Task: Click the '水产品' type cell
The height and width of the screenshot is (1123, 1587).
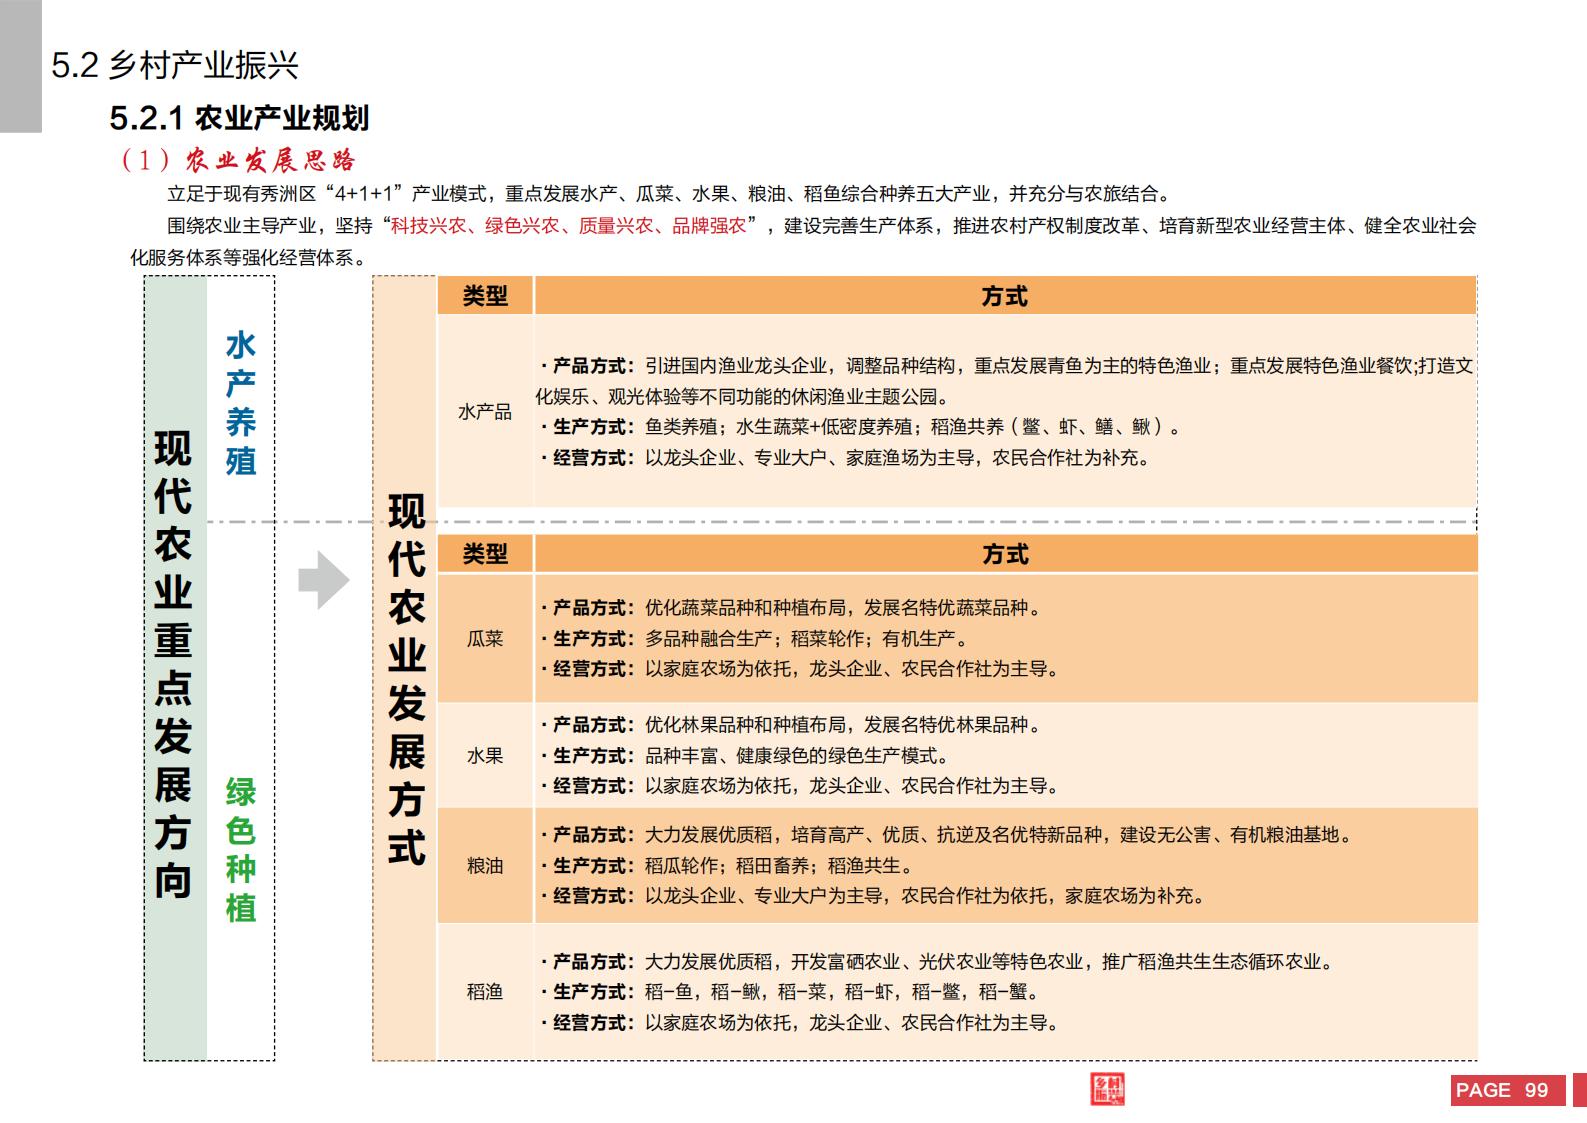Action: coord(485,412)
